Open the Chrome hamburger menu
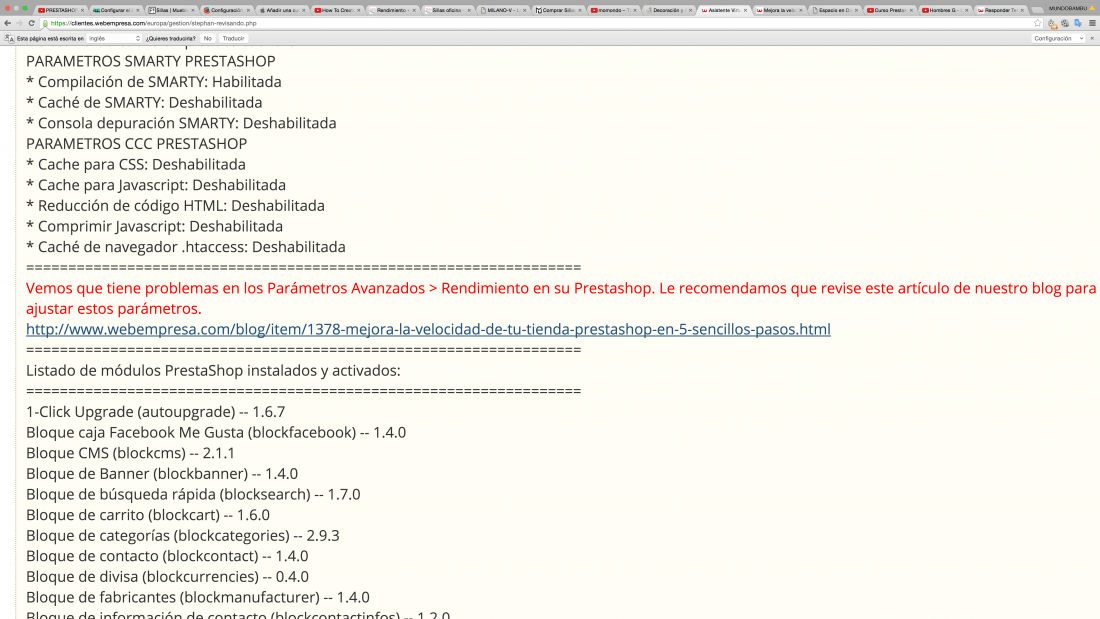Screen dimensions: 1100x619 [x=1092, y=23]
